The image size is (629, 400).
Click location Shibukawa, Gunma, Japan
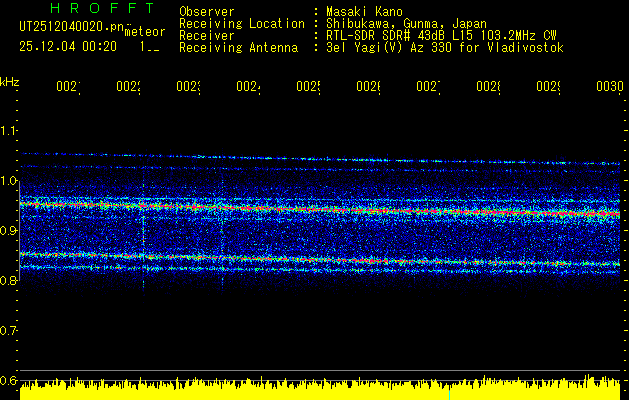pyautogui.click(x=406, y=24)
